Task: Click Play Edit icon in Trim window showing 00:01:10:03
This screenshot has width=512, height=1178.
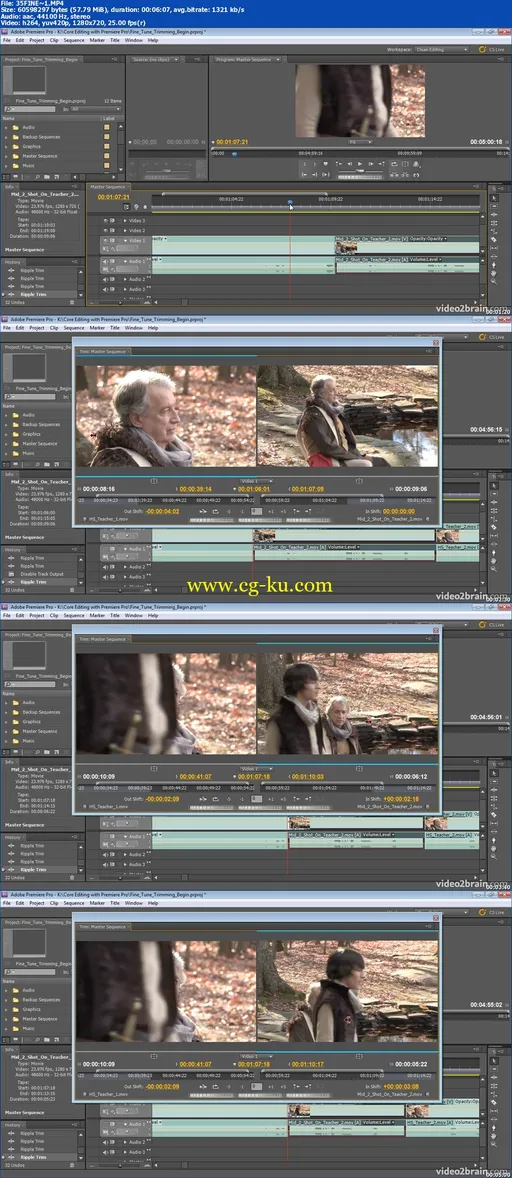Action: pos(202,799)
